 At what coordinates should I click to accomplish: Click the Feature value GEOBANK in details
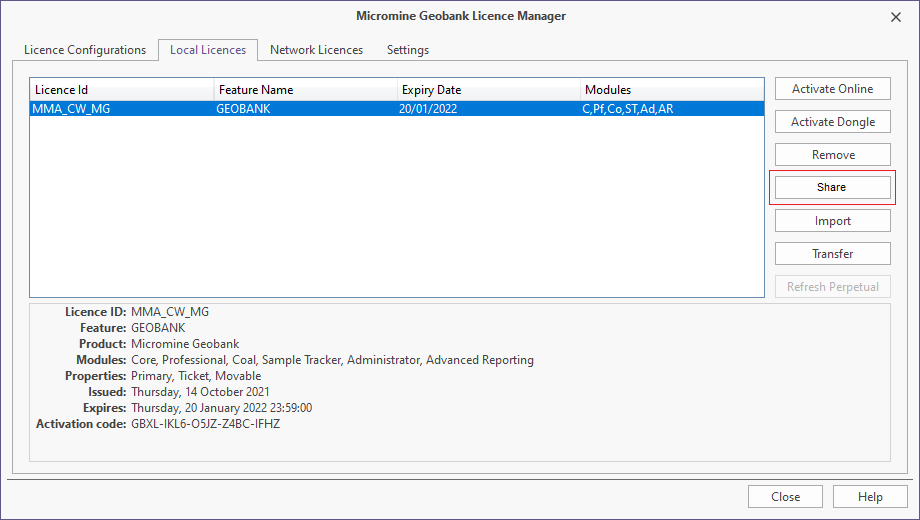point(158,327)
